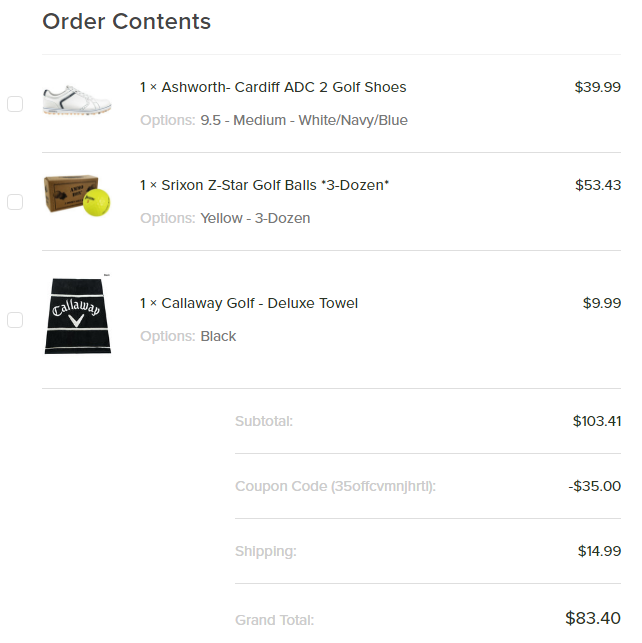Open the yellow golf ball box thumbnail

[x=77, y=196]
